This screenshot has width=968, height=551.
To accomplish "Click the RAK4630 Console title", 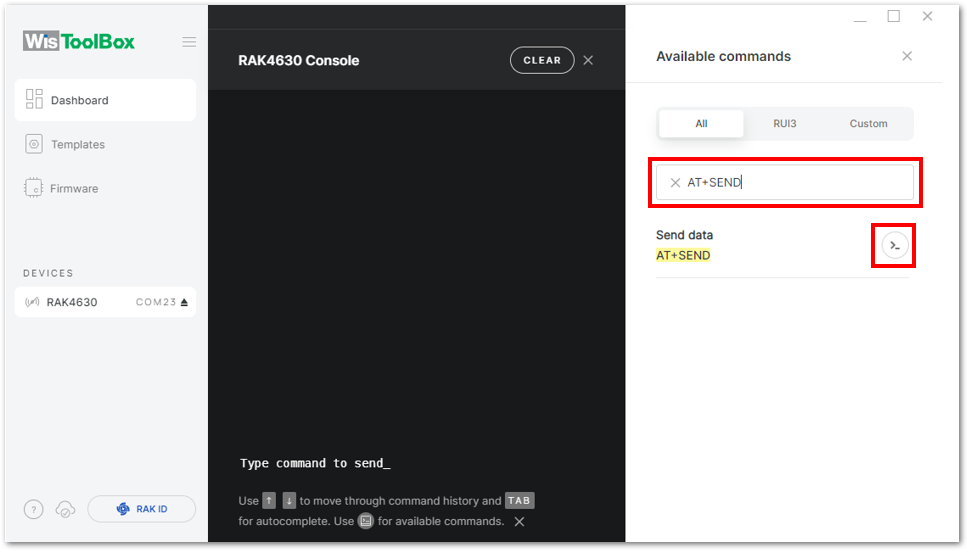I will pyautogui.click(x=299, y=60).
